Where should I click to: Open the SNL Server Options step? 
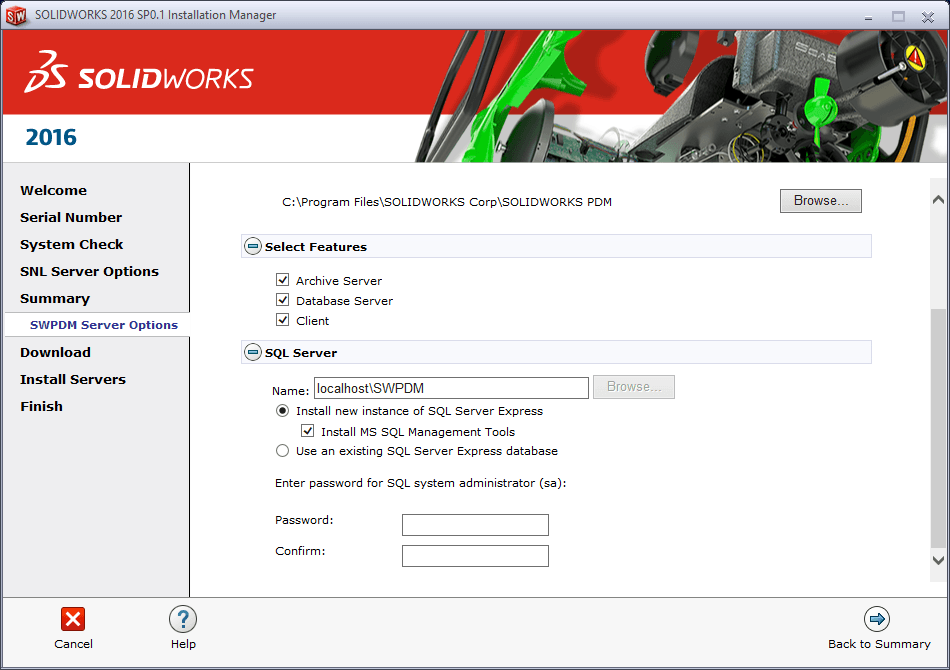coord(89,271)
